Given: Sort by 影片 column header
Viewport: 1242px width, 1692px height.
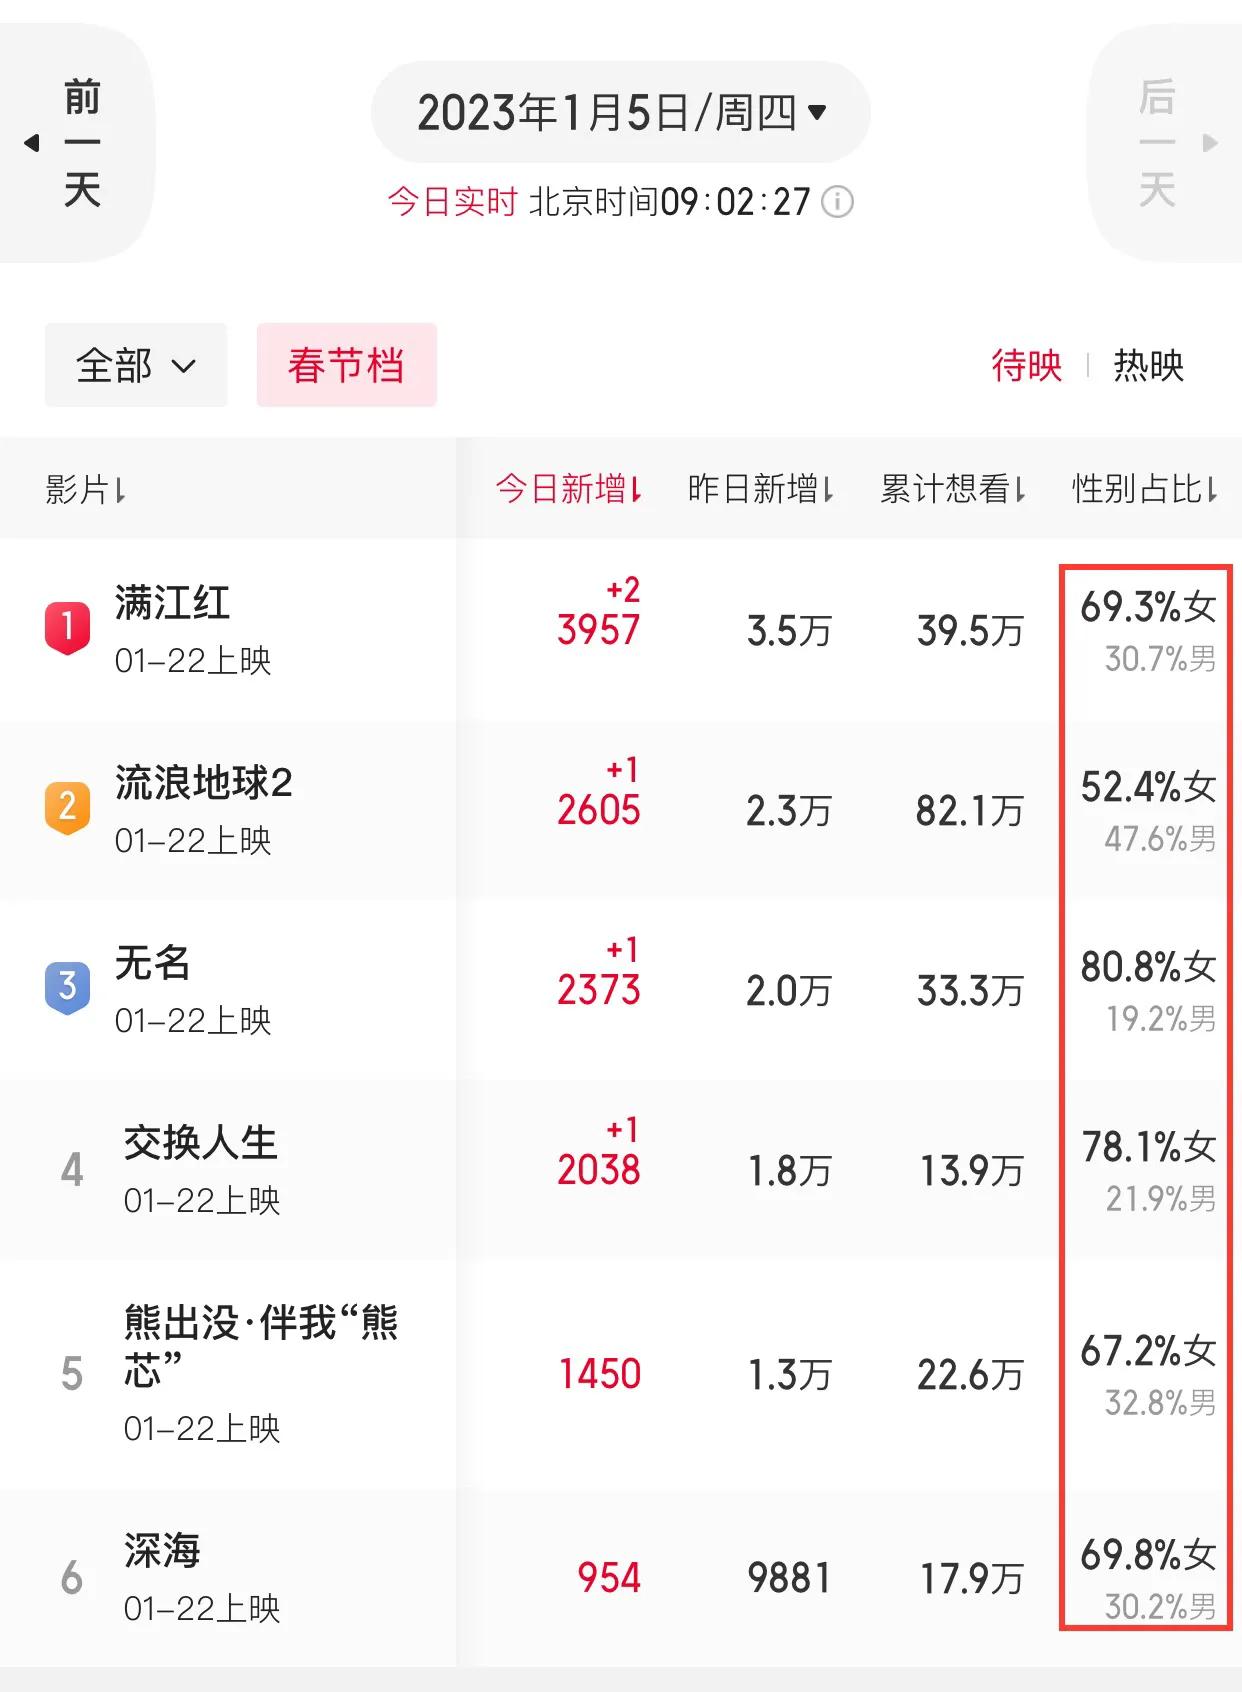Looking at the screenshot, I should coord(85,489).
